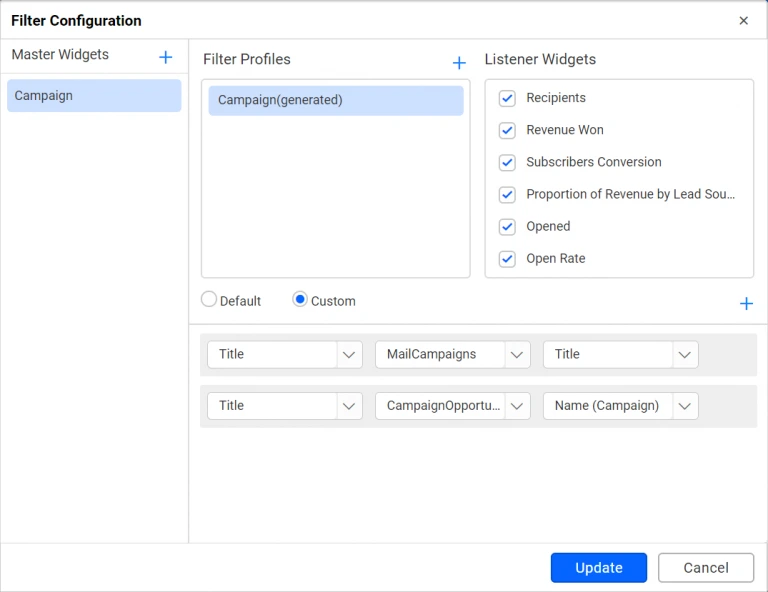Disable Subscribers Conversion listener widget
Screen dimensions: 768x592
click(x=507, y=162)
